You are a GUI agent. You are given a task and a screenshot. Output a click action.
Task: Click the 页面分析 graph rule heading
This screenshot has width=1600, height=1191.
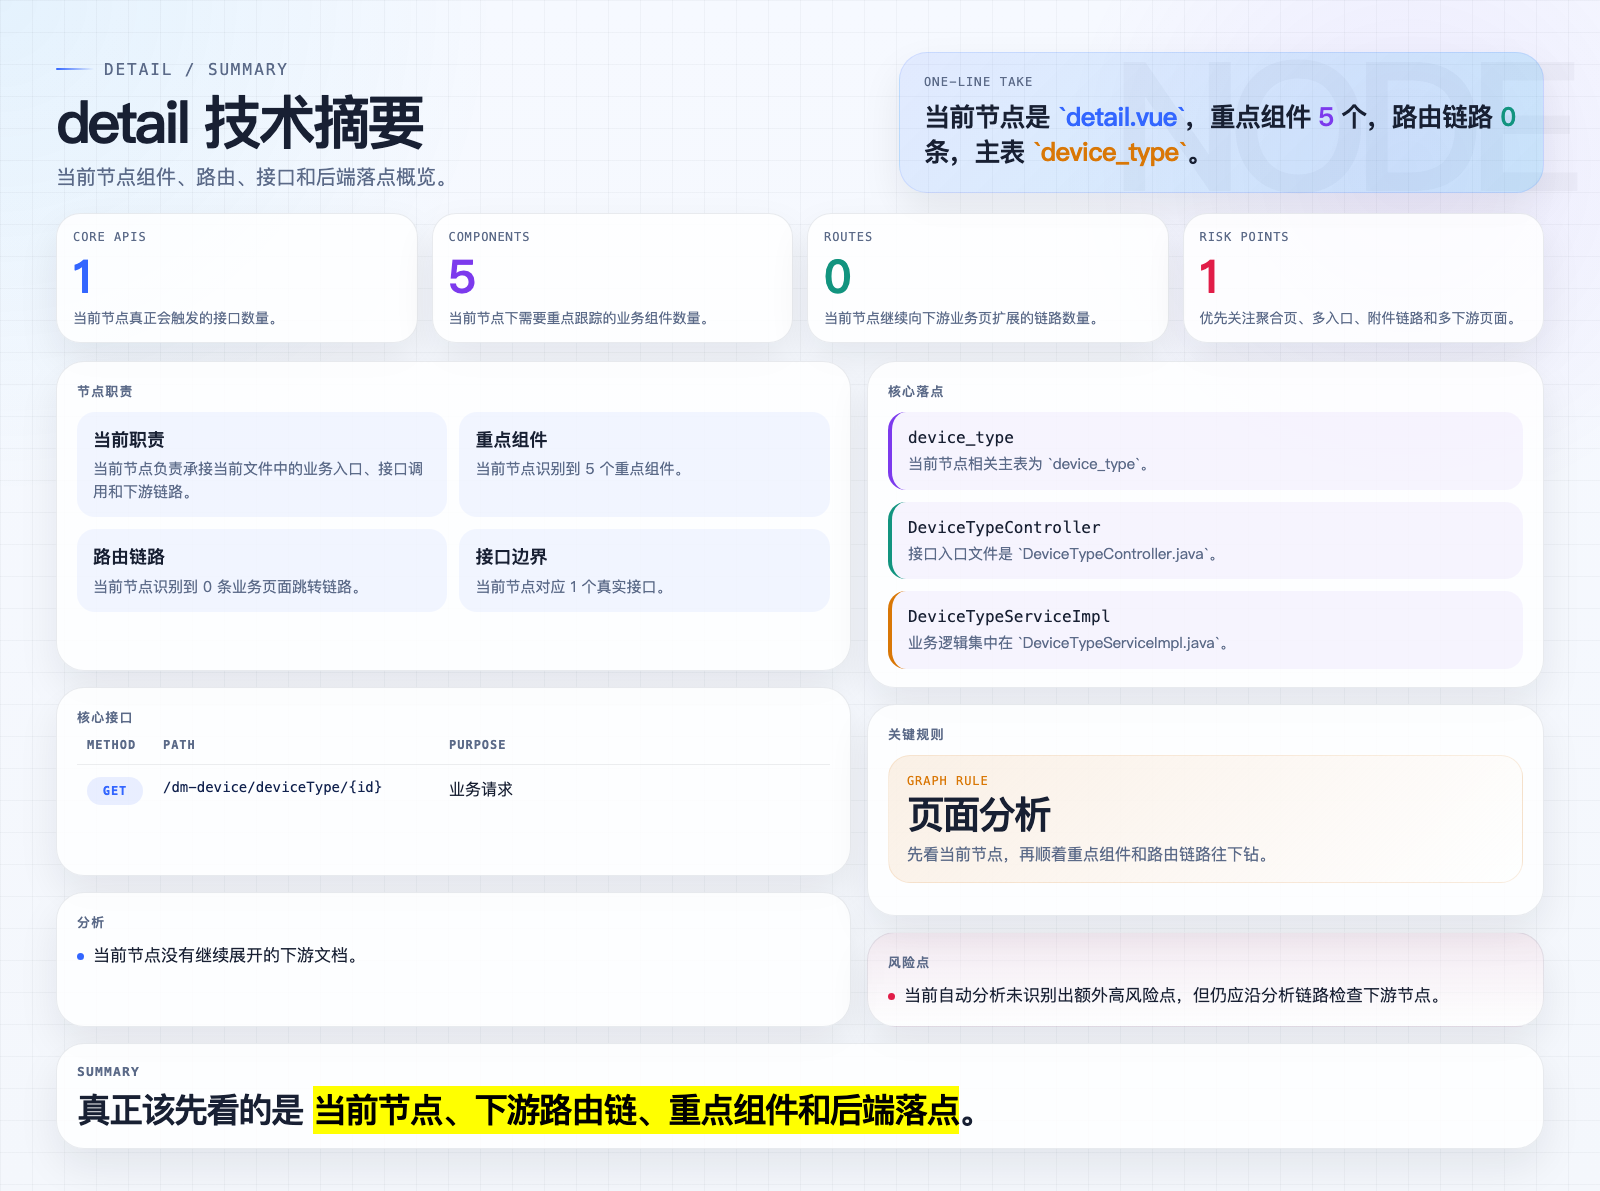tap(979, 815)
